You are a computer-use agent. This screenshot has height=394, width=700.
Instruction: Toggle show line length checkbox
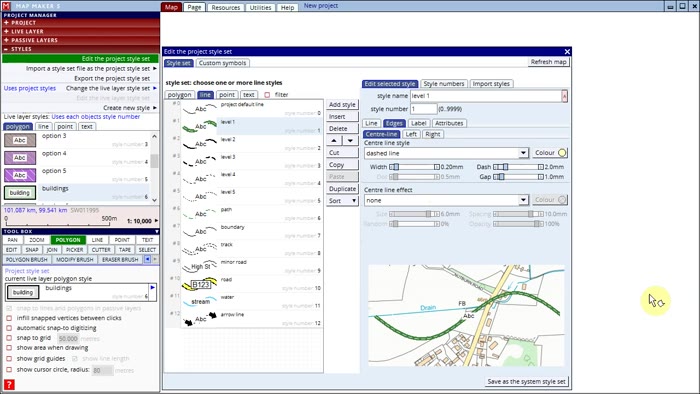[75, 359]
